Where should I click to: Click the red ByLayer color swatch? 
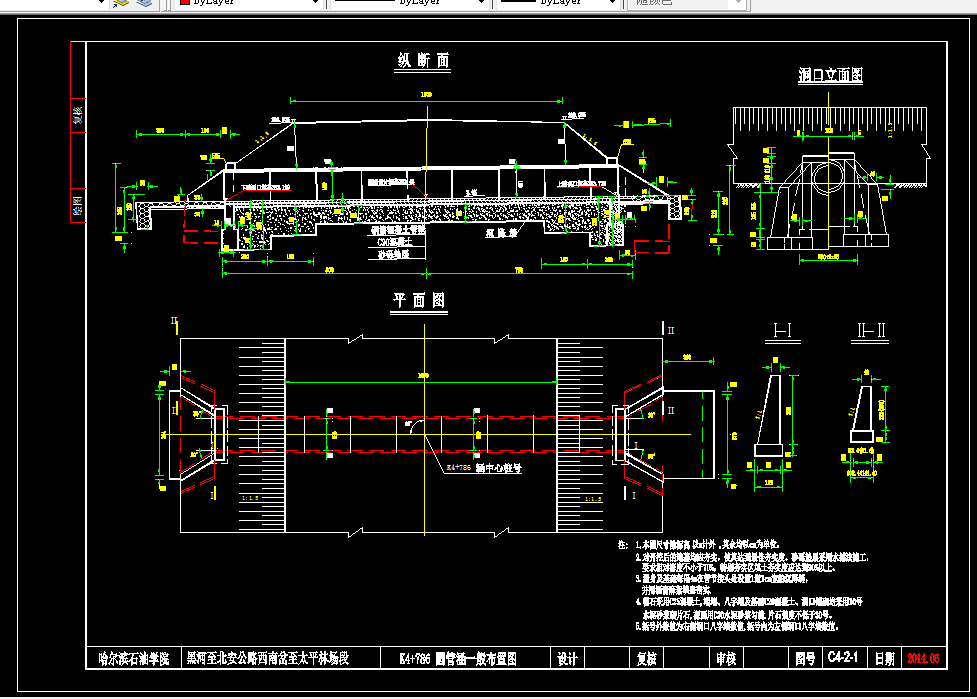click(184, 2)
